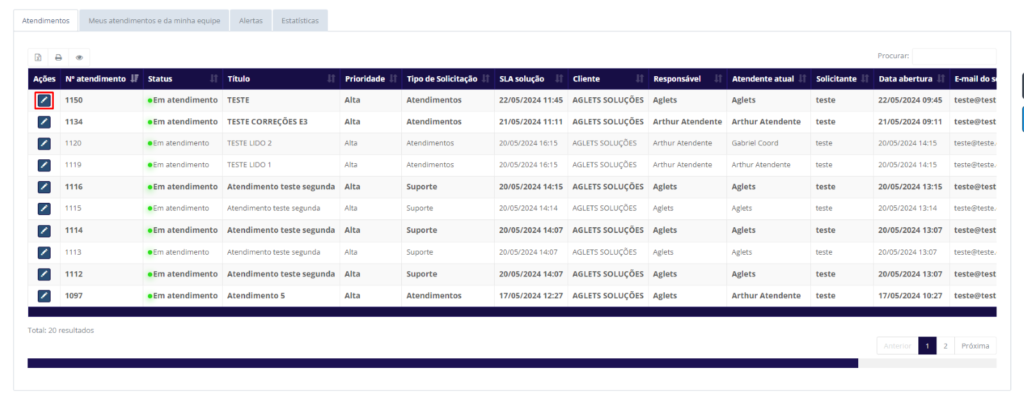Edit atendimento 1116 using its pencil icon
Screen dimensions: 1024x398
(44, 187)
